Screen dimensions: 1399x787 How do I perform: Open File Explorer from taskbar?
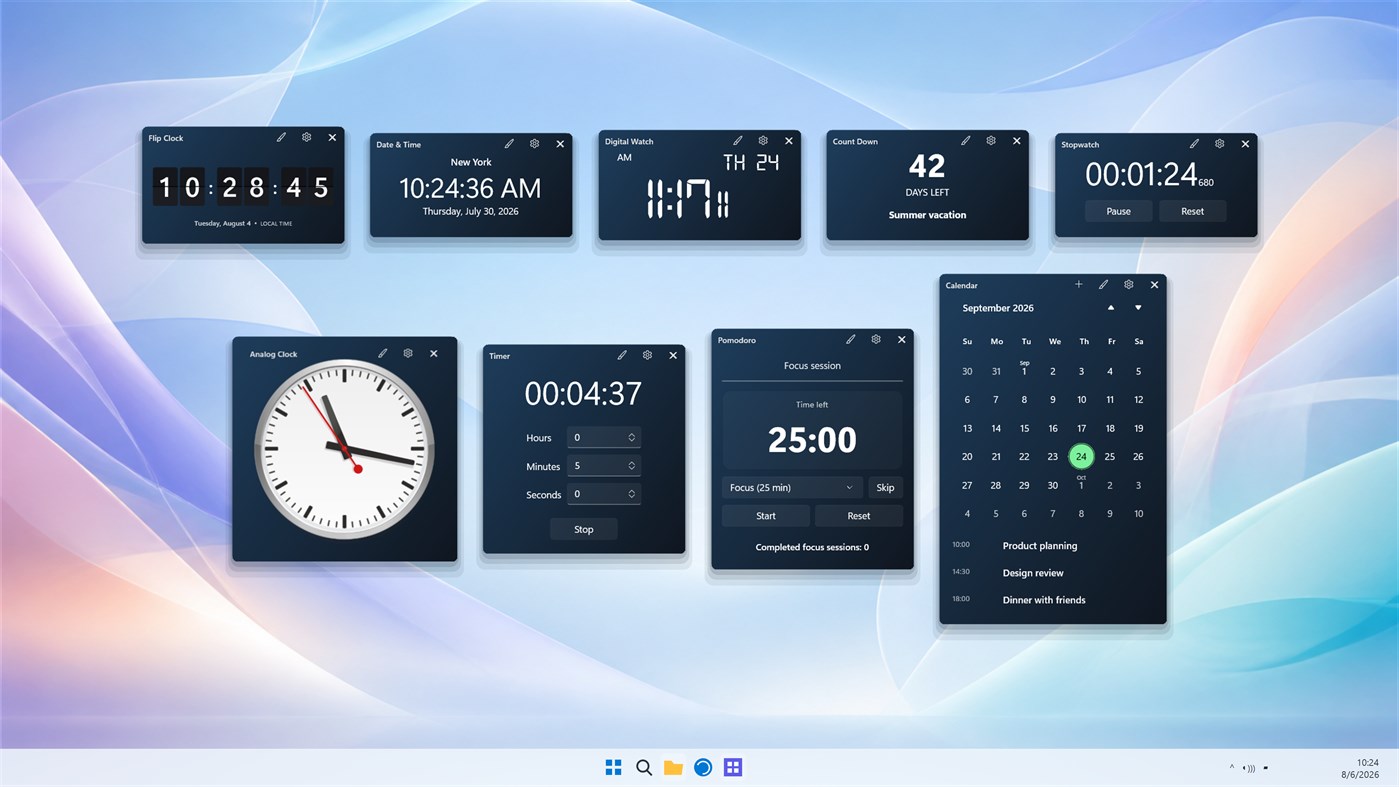pos(673,767)
